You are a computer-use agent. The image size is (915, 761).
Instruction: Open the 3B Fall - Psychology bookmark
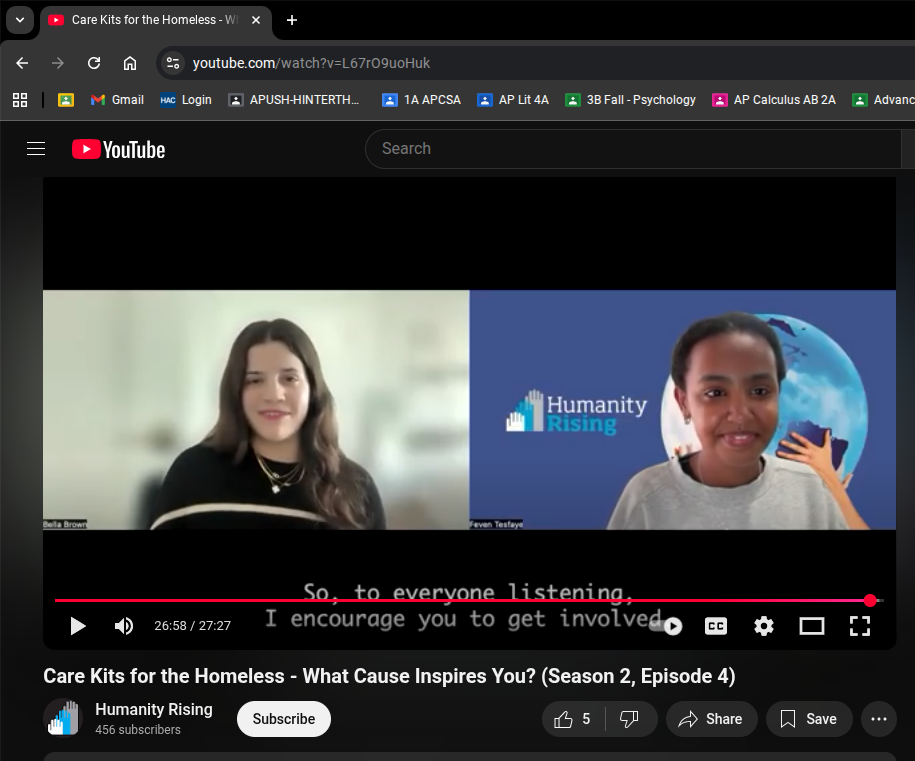click(630, 100)
